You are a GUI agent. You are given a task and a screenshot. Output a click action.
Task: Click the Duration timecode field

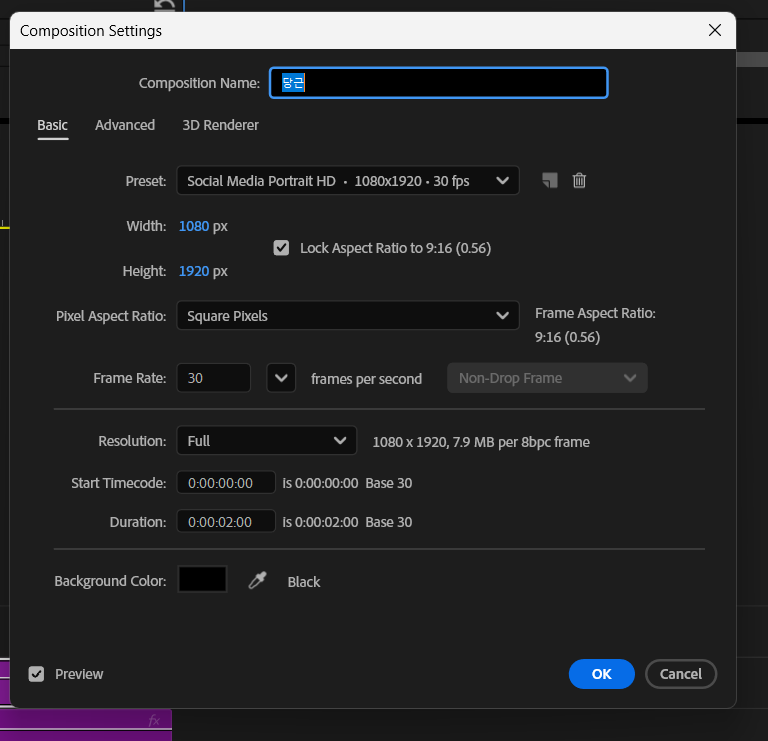click(226, 522)
